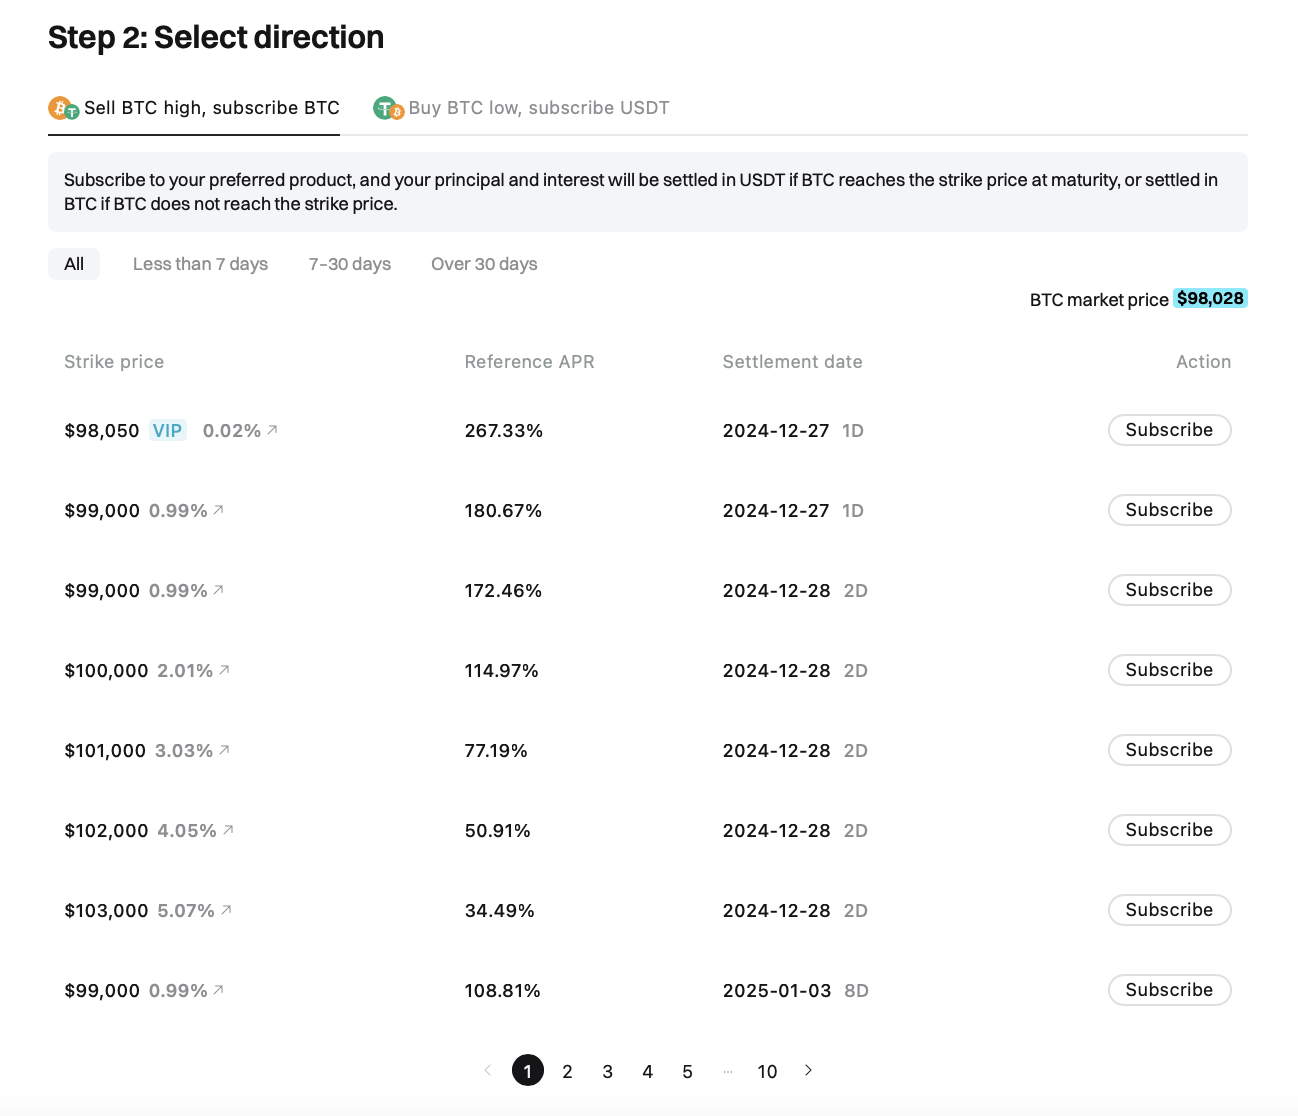Open arrow icon beside 0.99% in 172.46% row

coord(218,590)
